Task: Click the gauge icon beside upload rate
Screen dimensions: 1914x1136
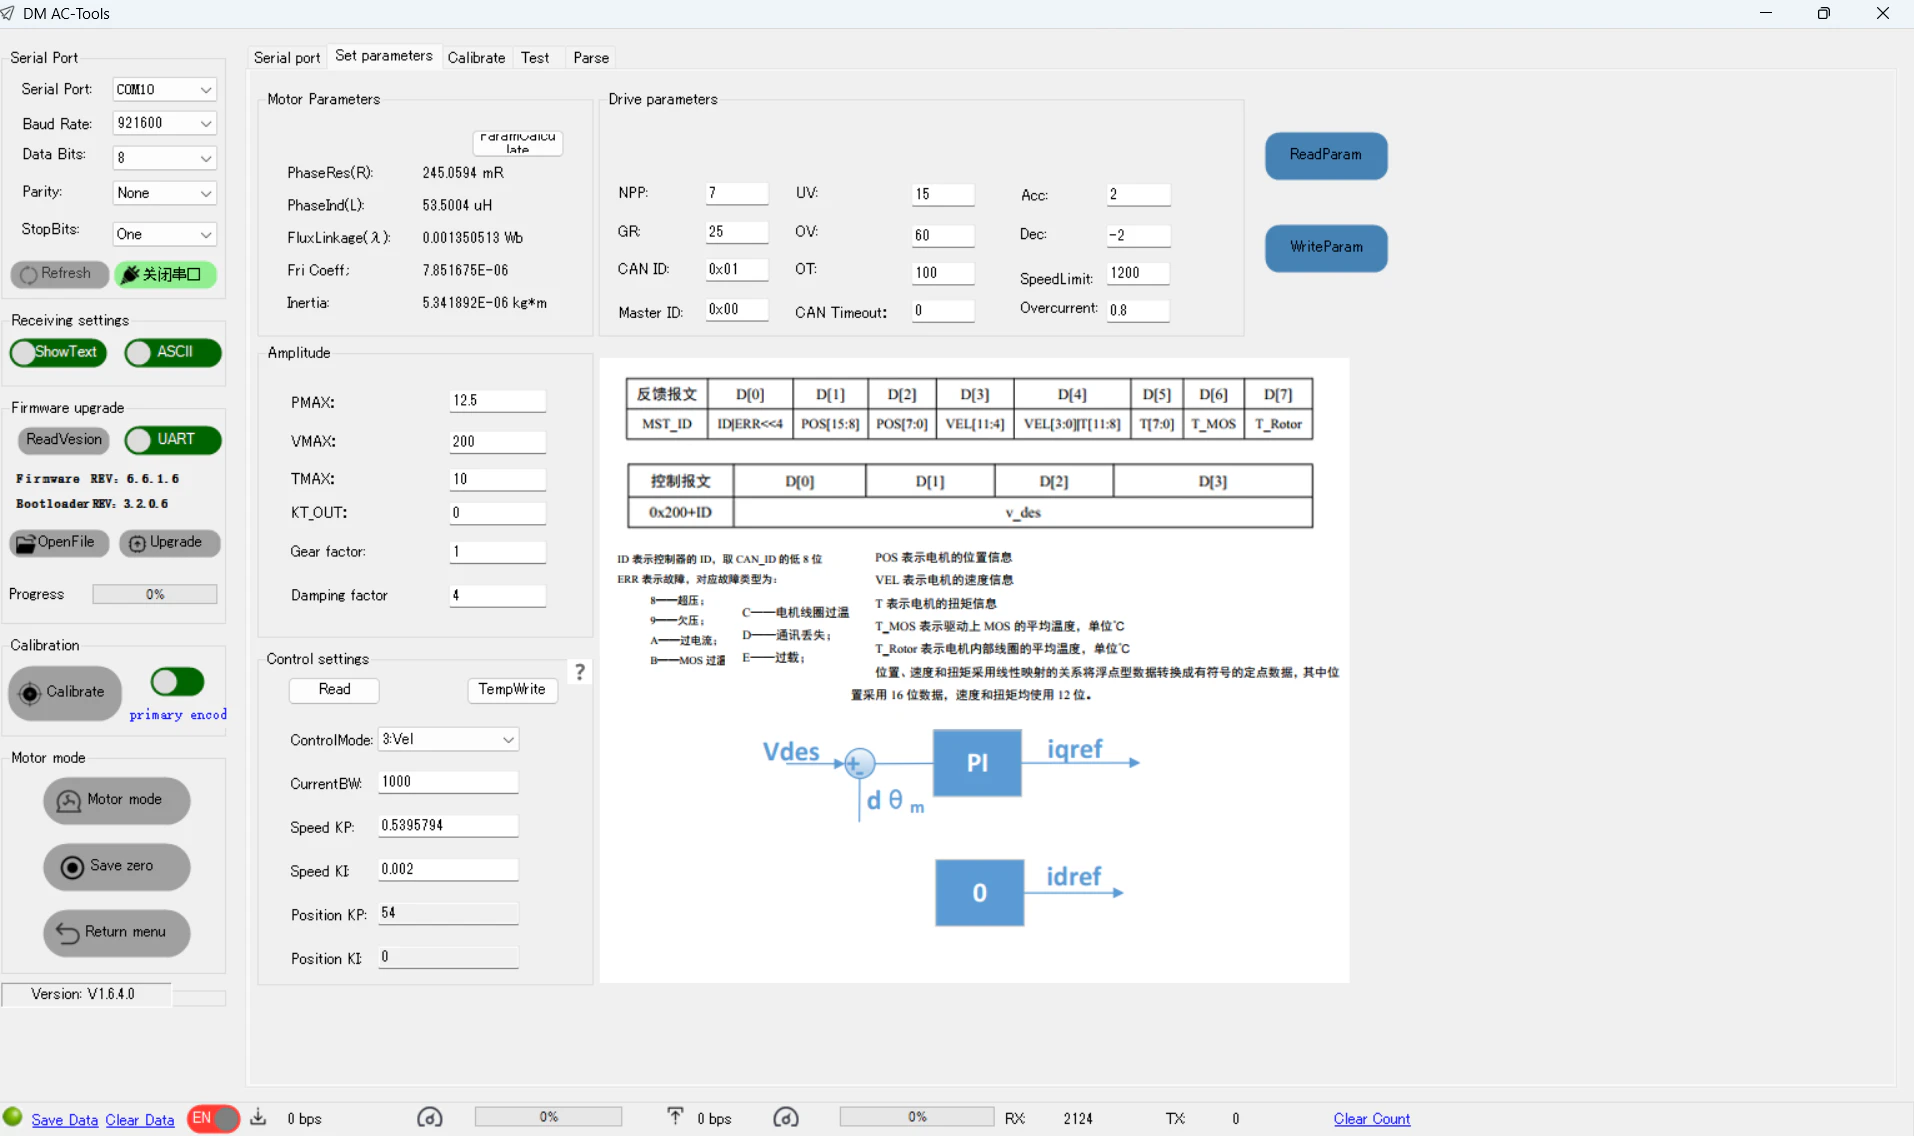Action: (786, 1118)
